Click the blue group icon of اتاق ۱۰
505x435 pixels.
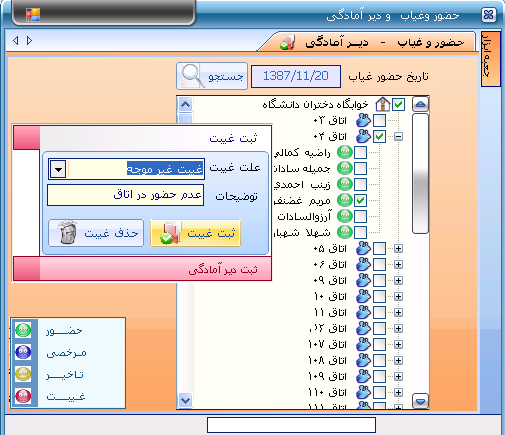click(363, 296)
